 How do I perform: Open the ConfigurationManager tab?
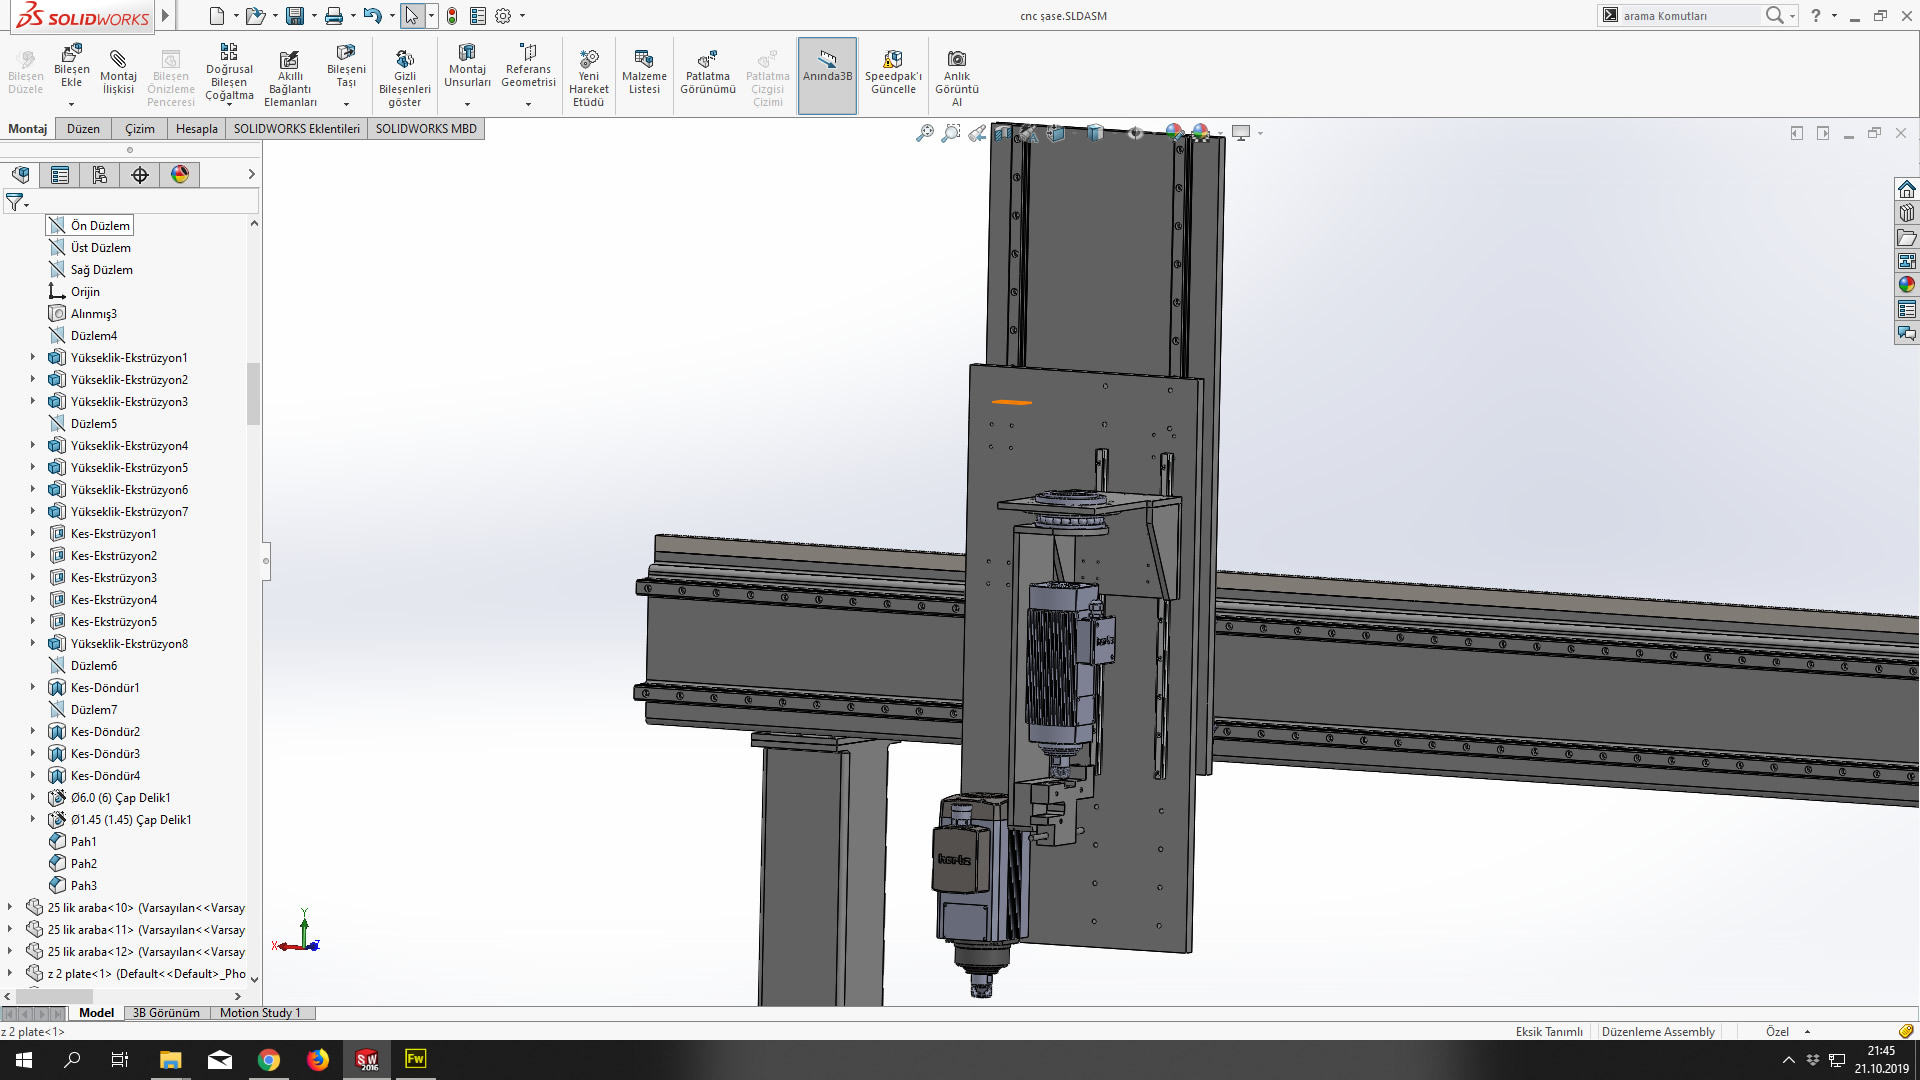point(100,175)
